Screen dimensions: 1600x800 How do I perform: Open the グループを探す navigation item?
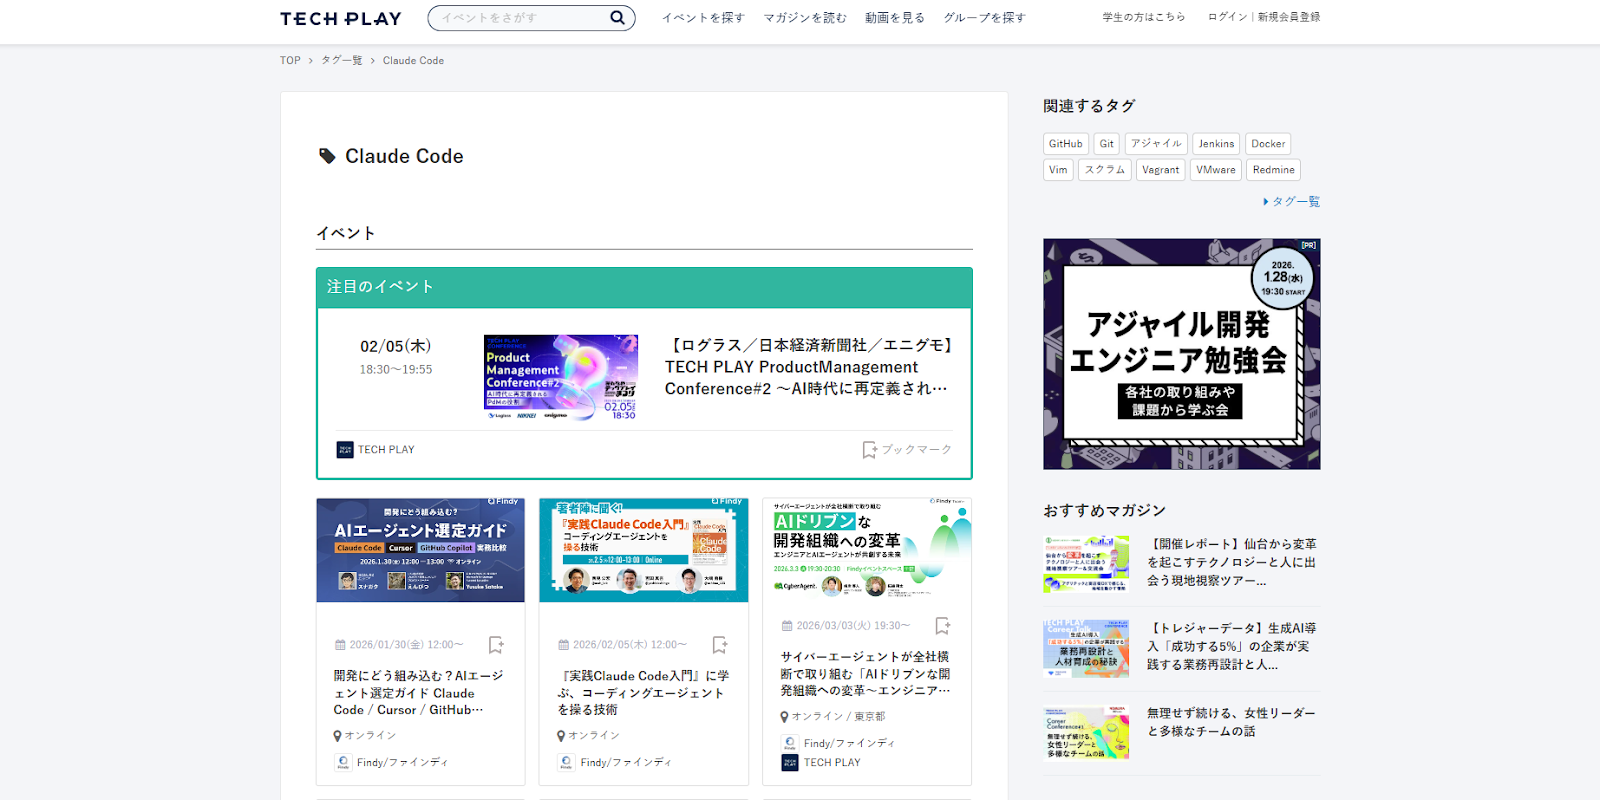984,18
